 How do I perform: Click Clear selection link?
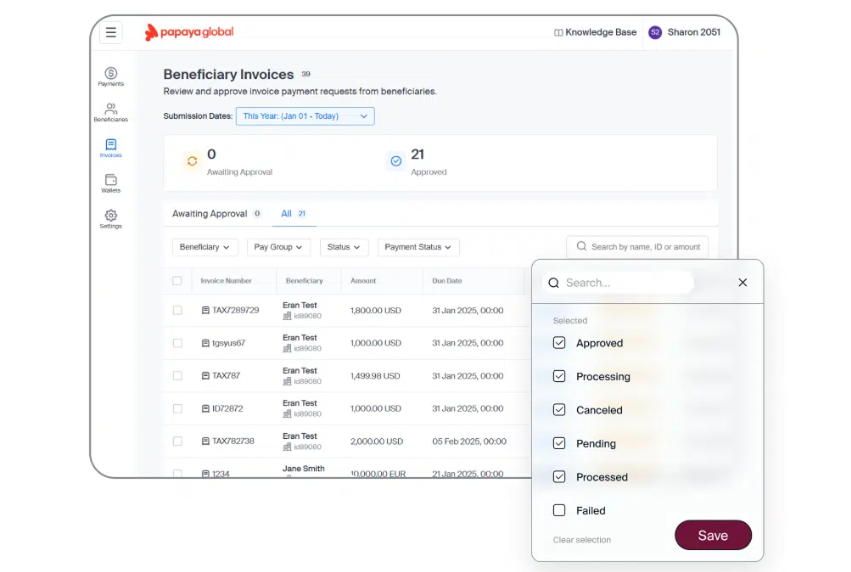click(x=582, y=540)
